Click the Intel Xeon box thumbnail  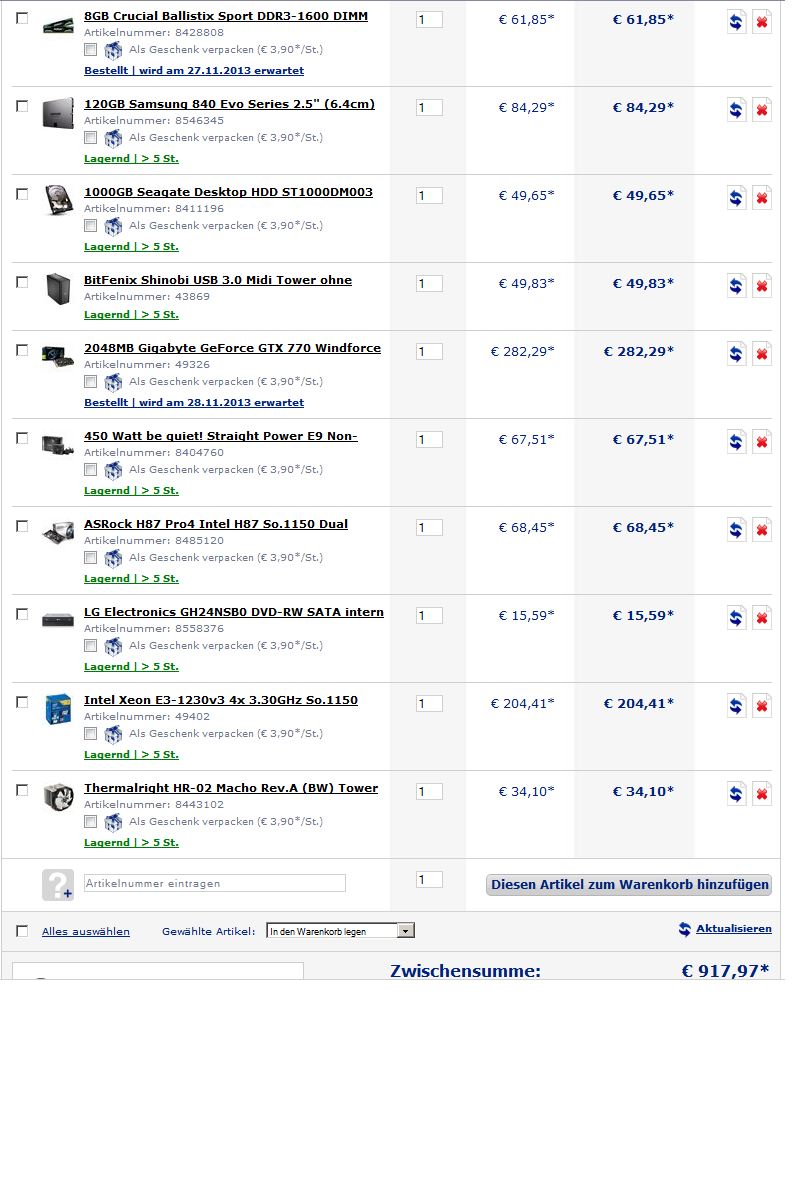pyautogui.click(x=58, y=709)
